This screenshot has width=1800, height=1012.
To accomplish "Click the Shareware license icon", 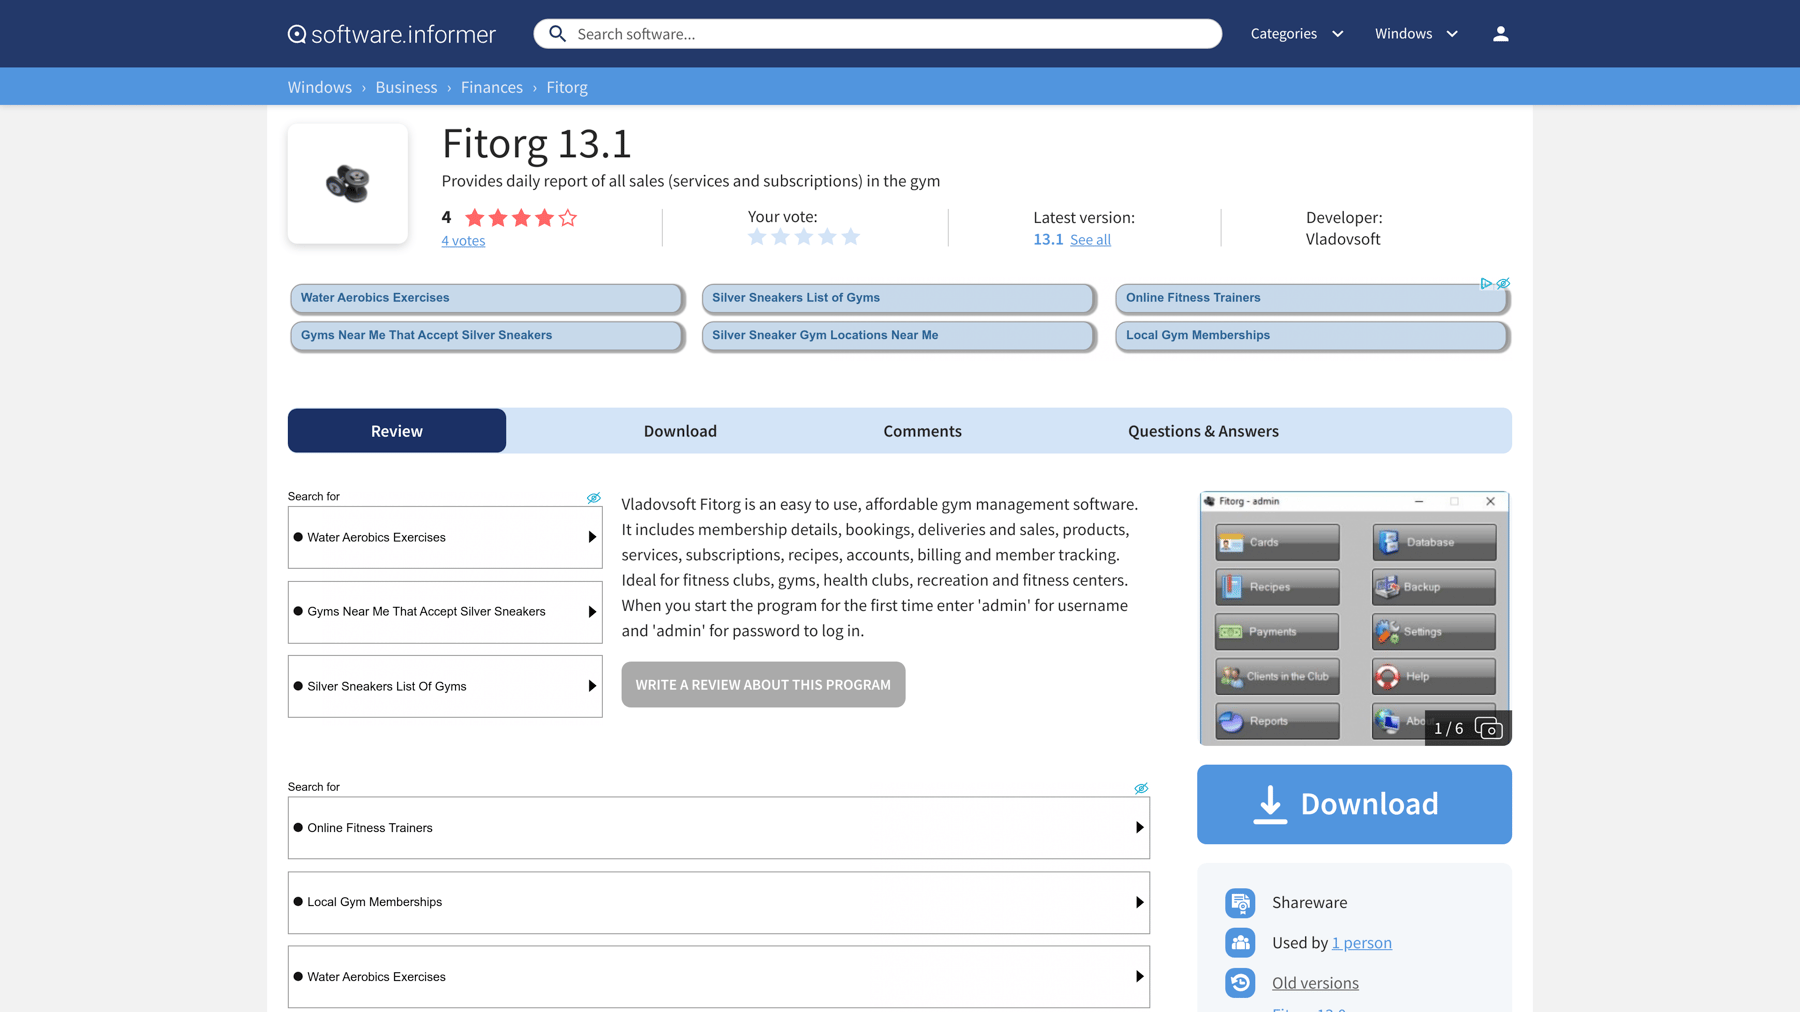I will tap(1240, 902).
